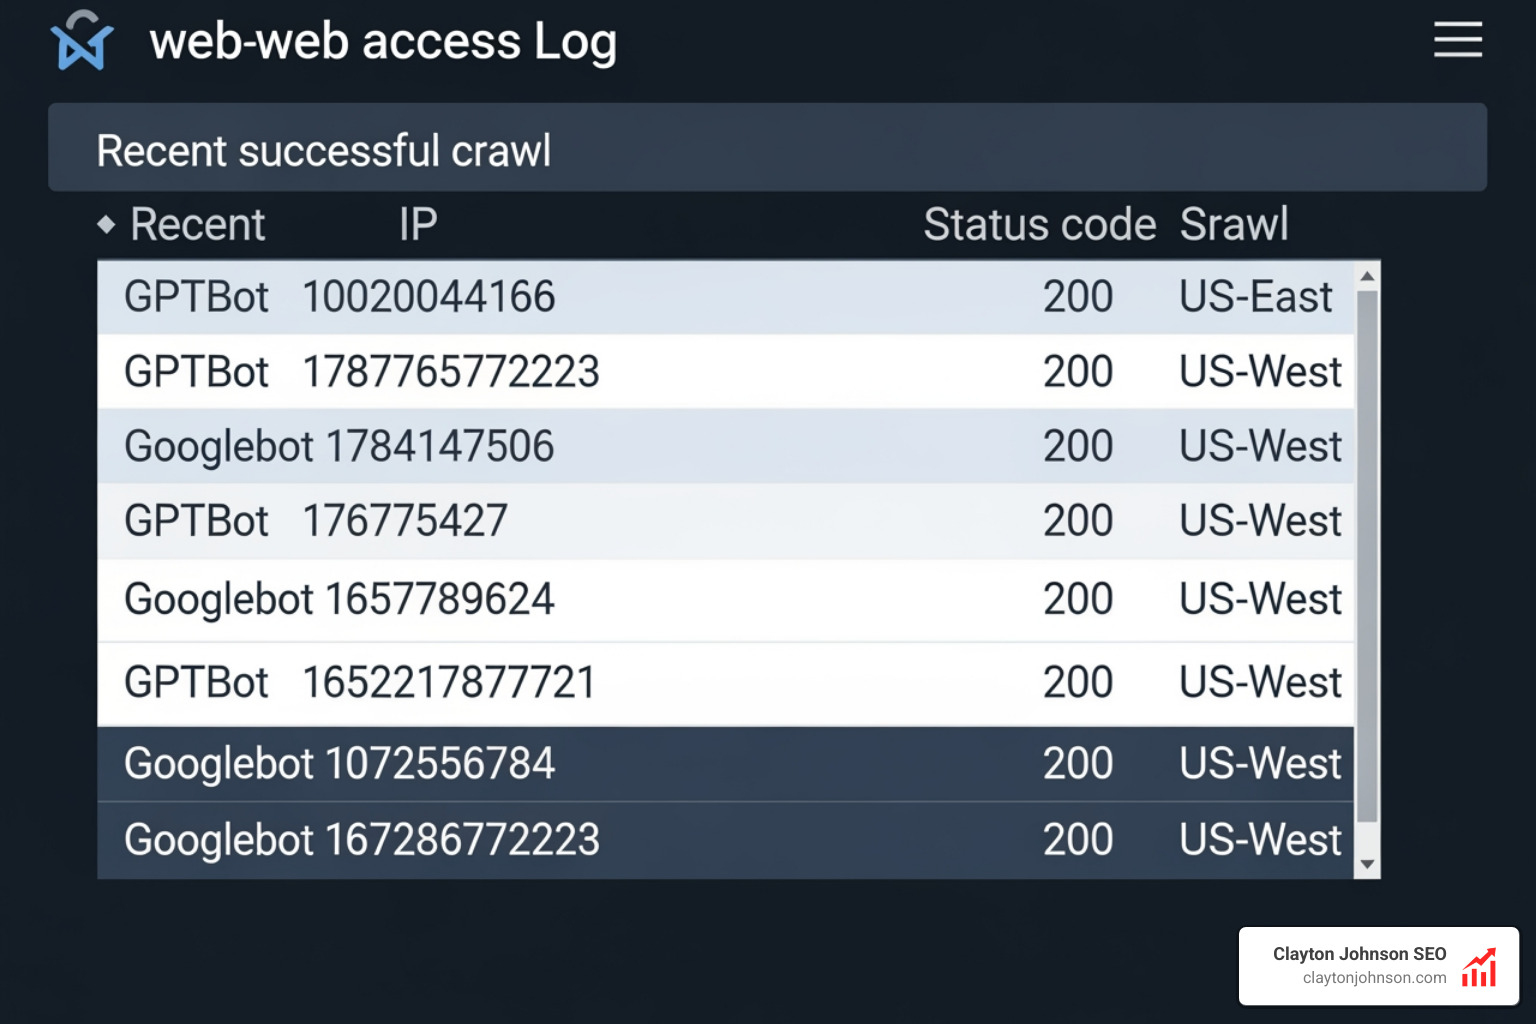Click the bot glyph in the header logo
The height and width of the screenshot is (1024, 1536).
point(84,48)
